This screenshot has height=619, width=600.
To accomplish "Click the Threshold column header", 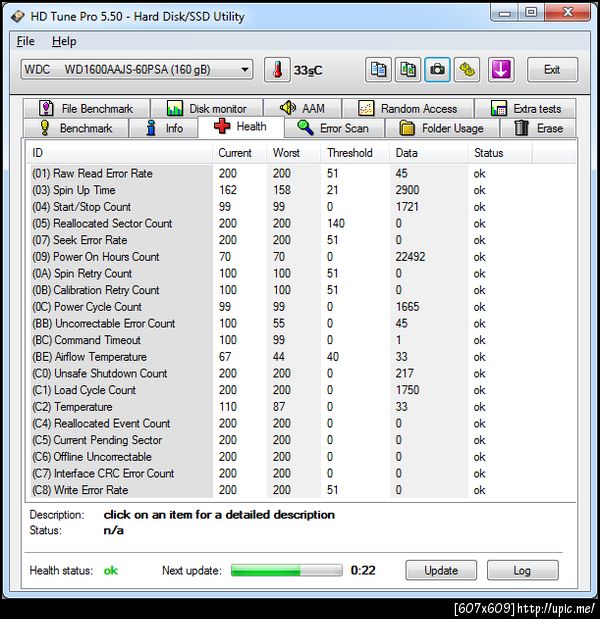I will coord(355,153).
